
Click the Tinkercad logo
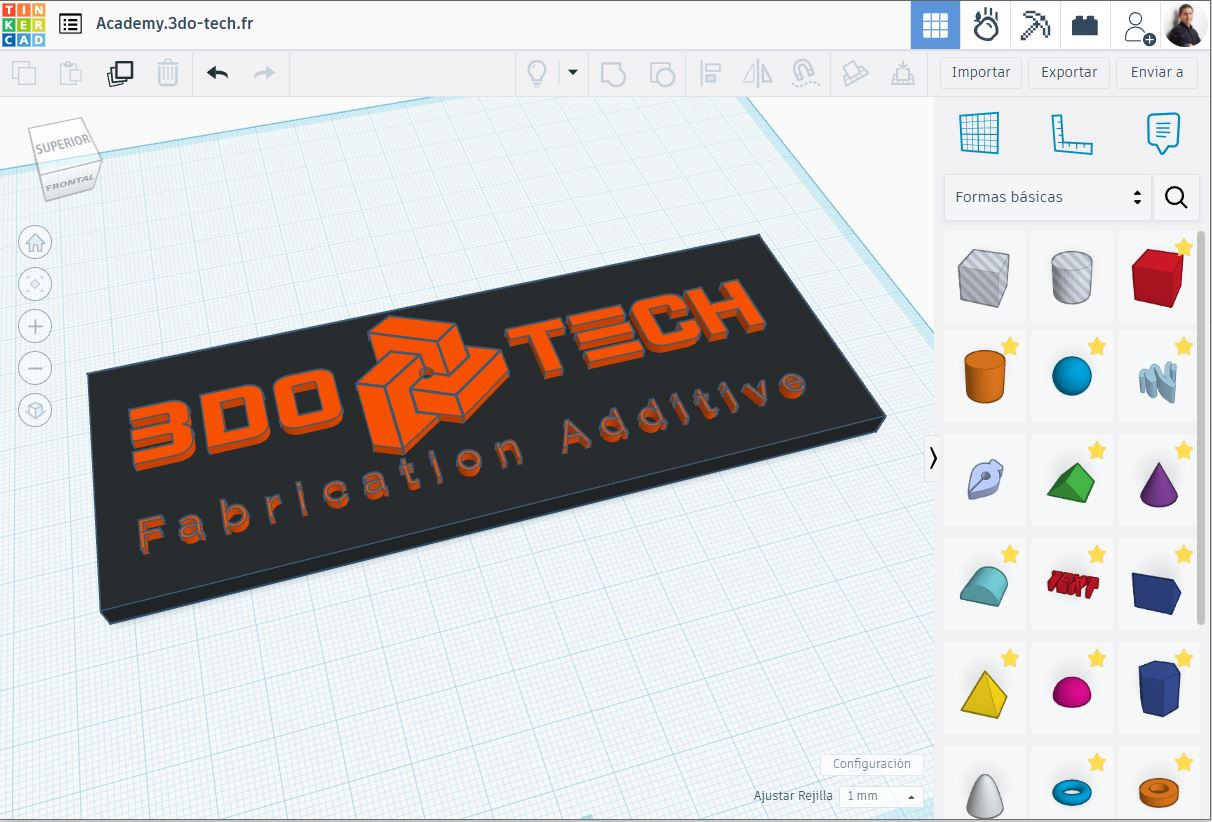point(23,24)
